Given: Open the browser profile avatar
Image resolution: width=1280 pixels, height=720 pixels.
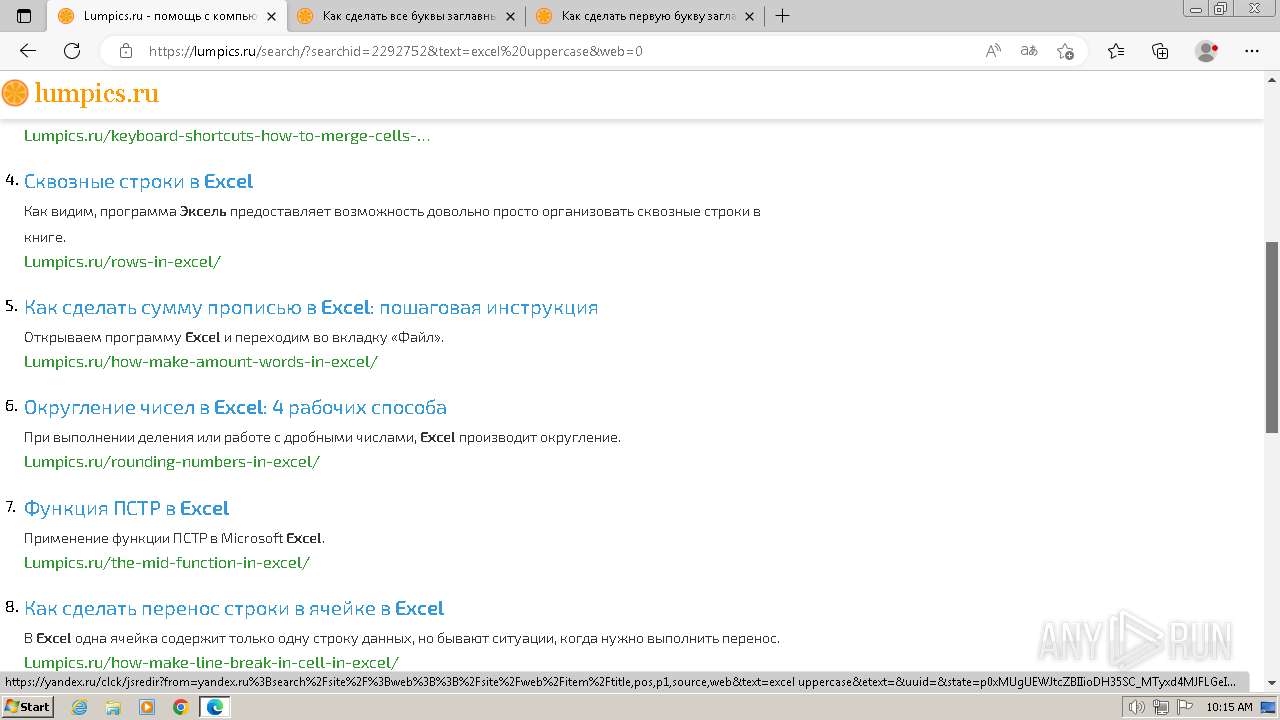Looking at the screenshot, I should tap(1207, 51).
